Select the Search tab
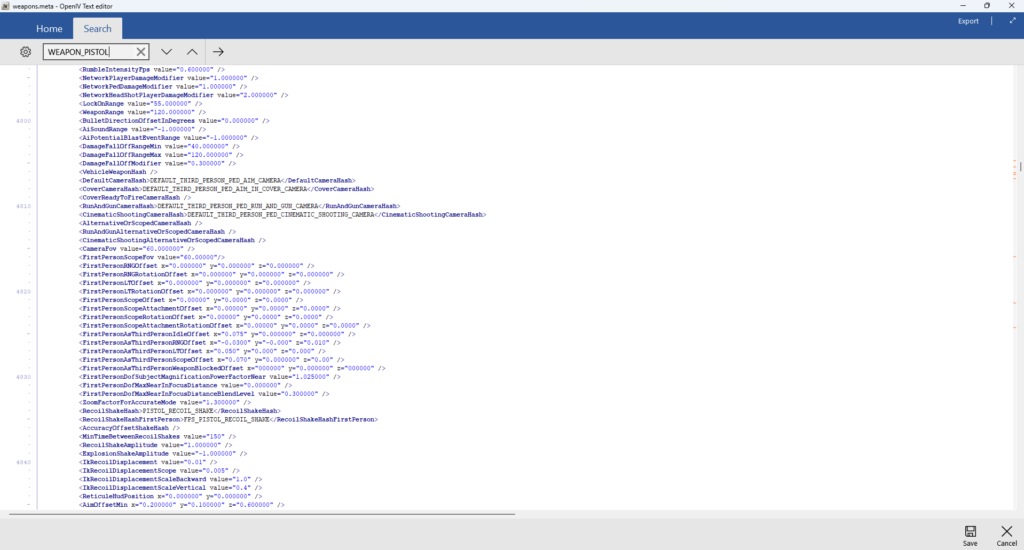Screen dimensions: 1024x550 point(97,29)
